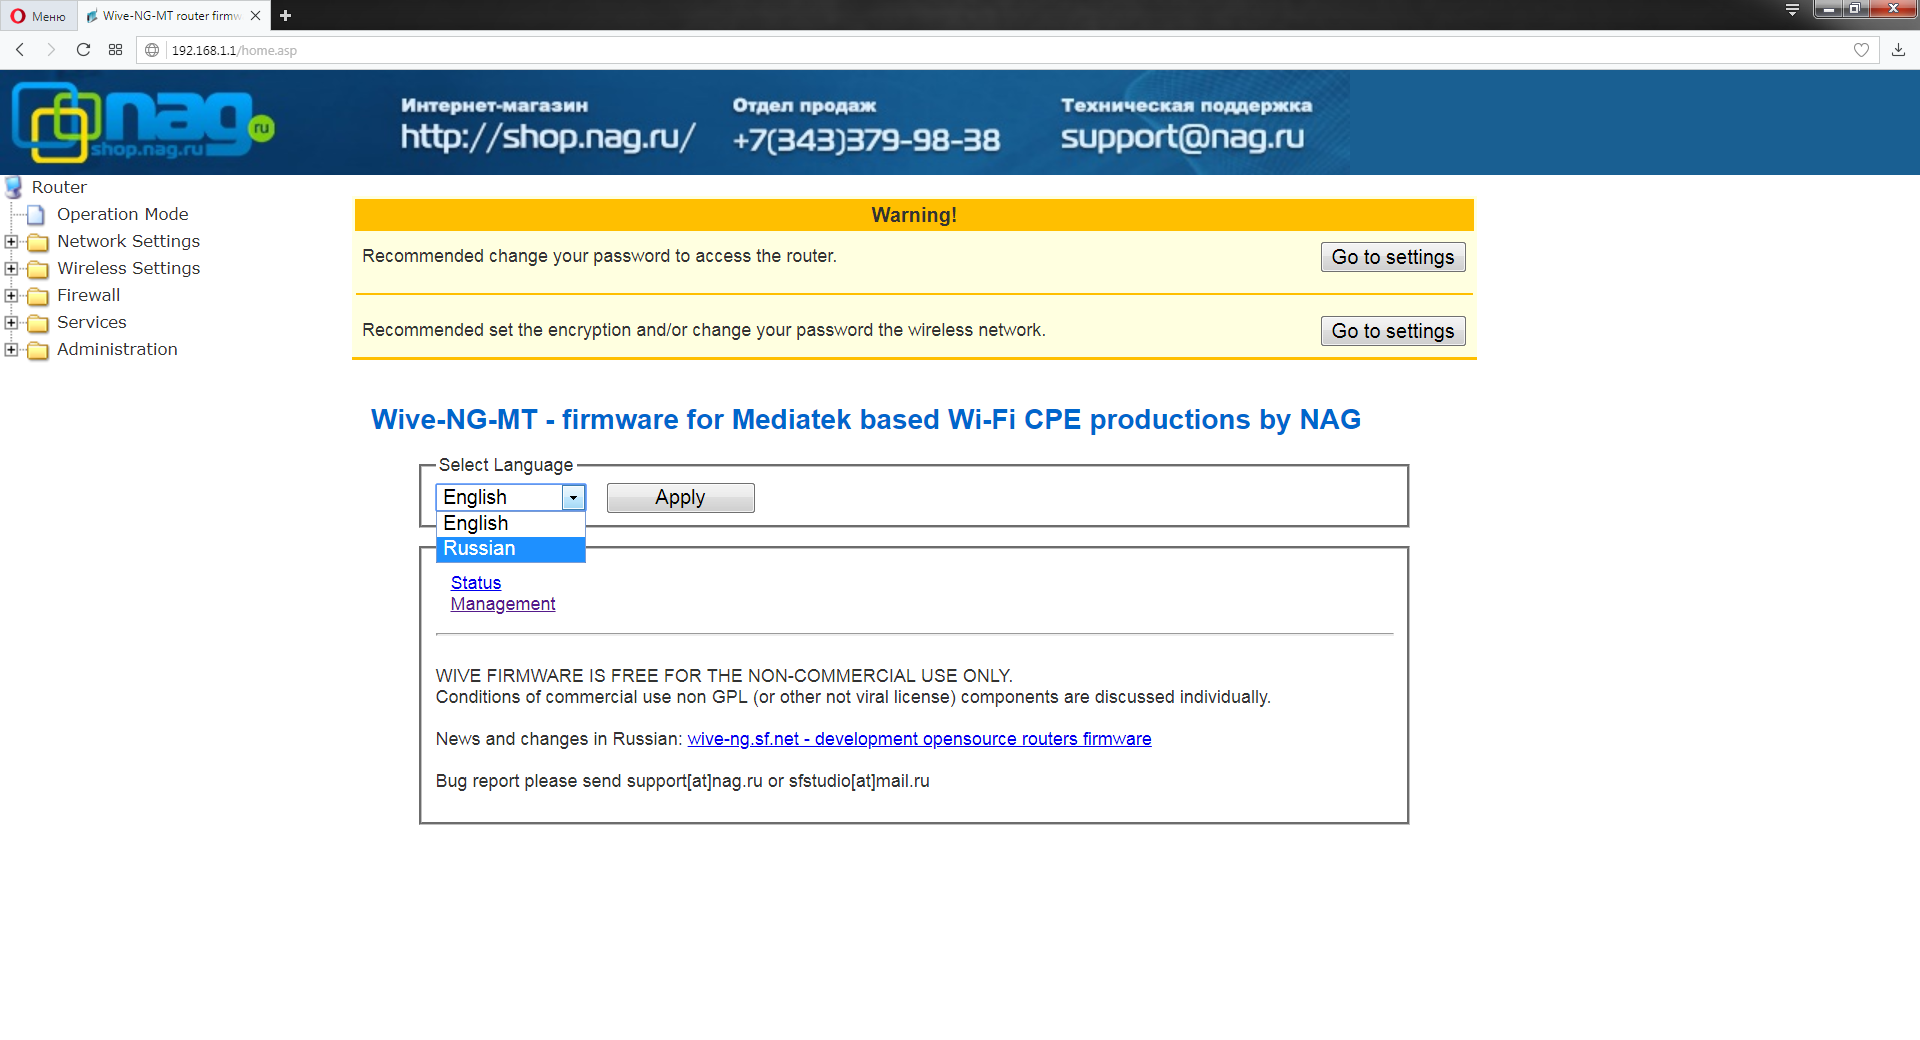Click the Warning! header bar

tap(914, 215)
